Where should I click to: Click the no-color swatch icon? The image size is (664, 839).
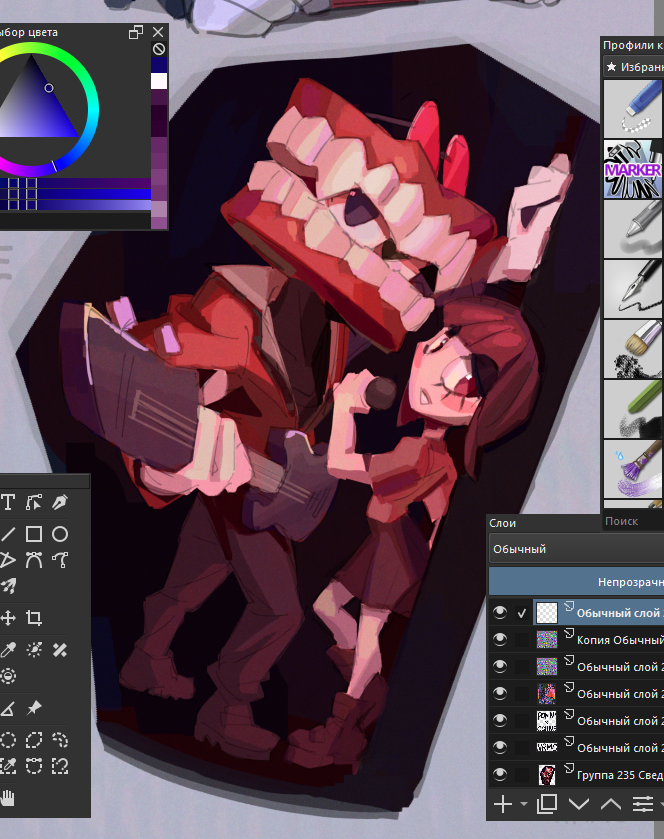click(x=159, y=49)
